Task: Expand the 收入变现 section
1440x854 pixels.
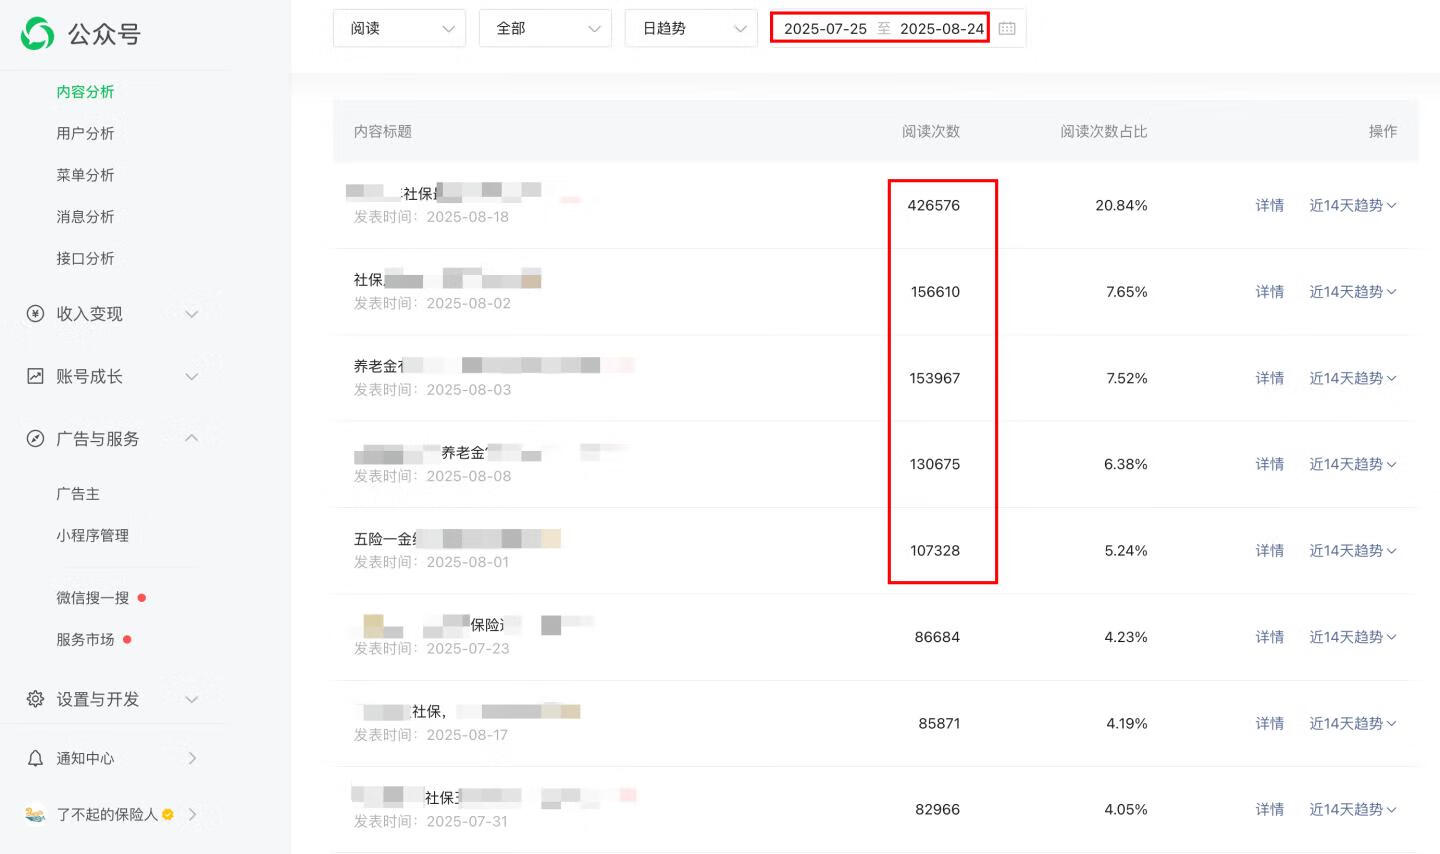Action: point(192,314)
